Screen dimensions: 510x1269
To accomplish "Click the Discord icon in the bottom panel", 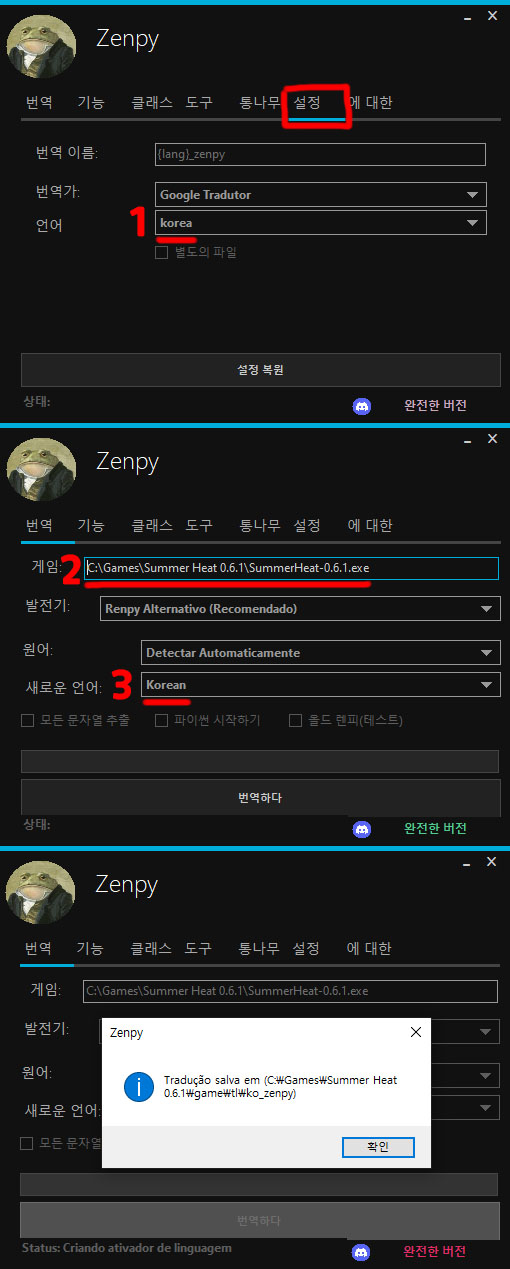I will (x=362, y=1252).
